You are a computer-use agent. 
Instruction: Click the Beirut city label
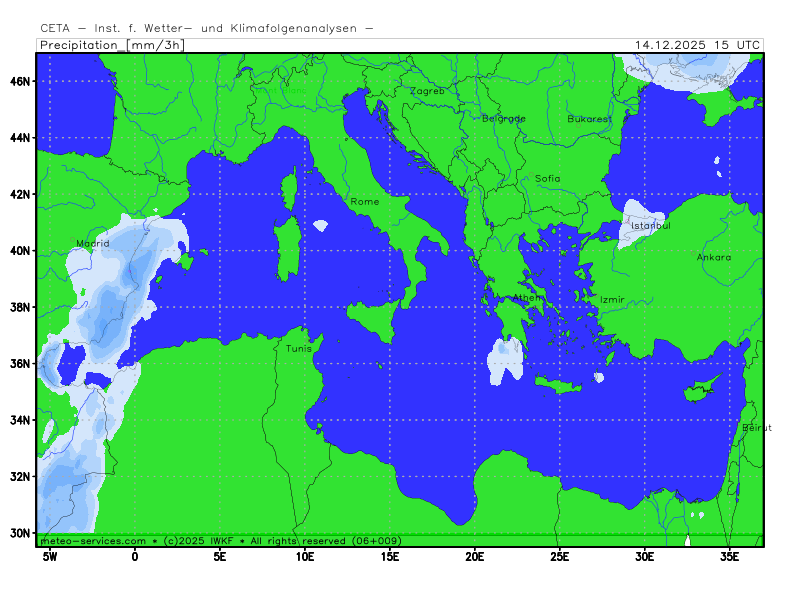757,427
